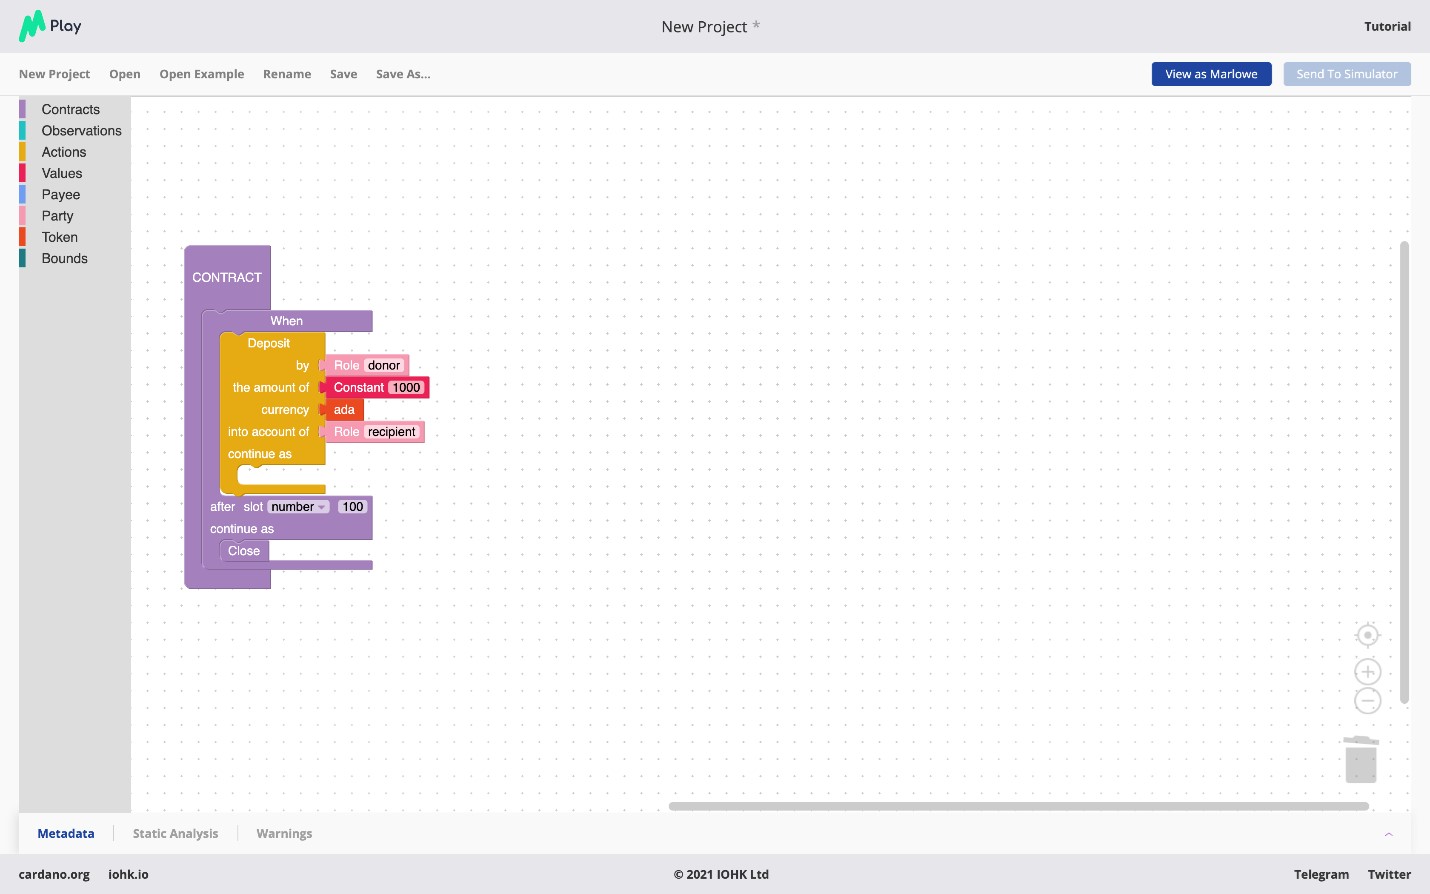Open the Actions block category
1430x894 pixels.
coord(64,152)
